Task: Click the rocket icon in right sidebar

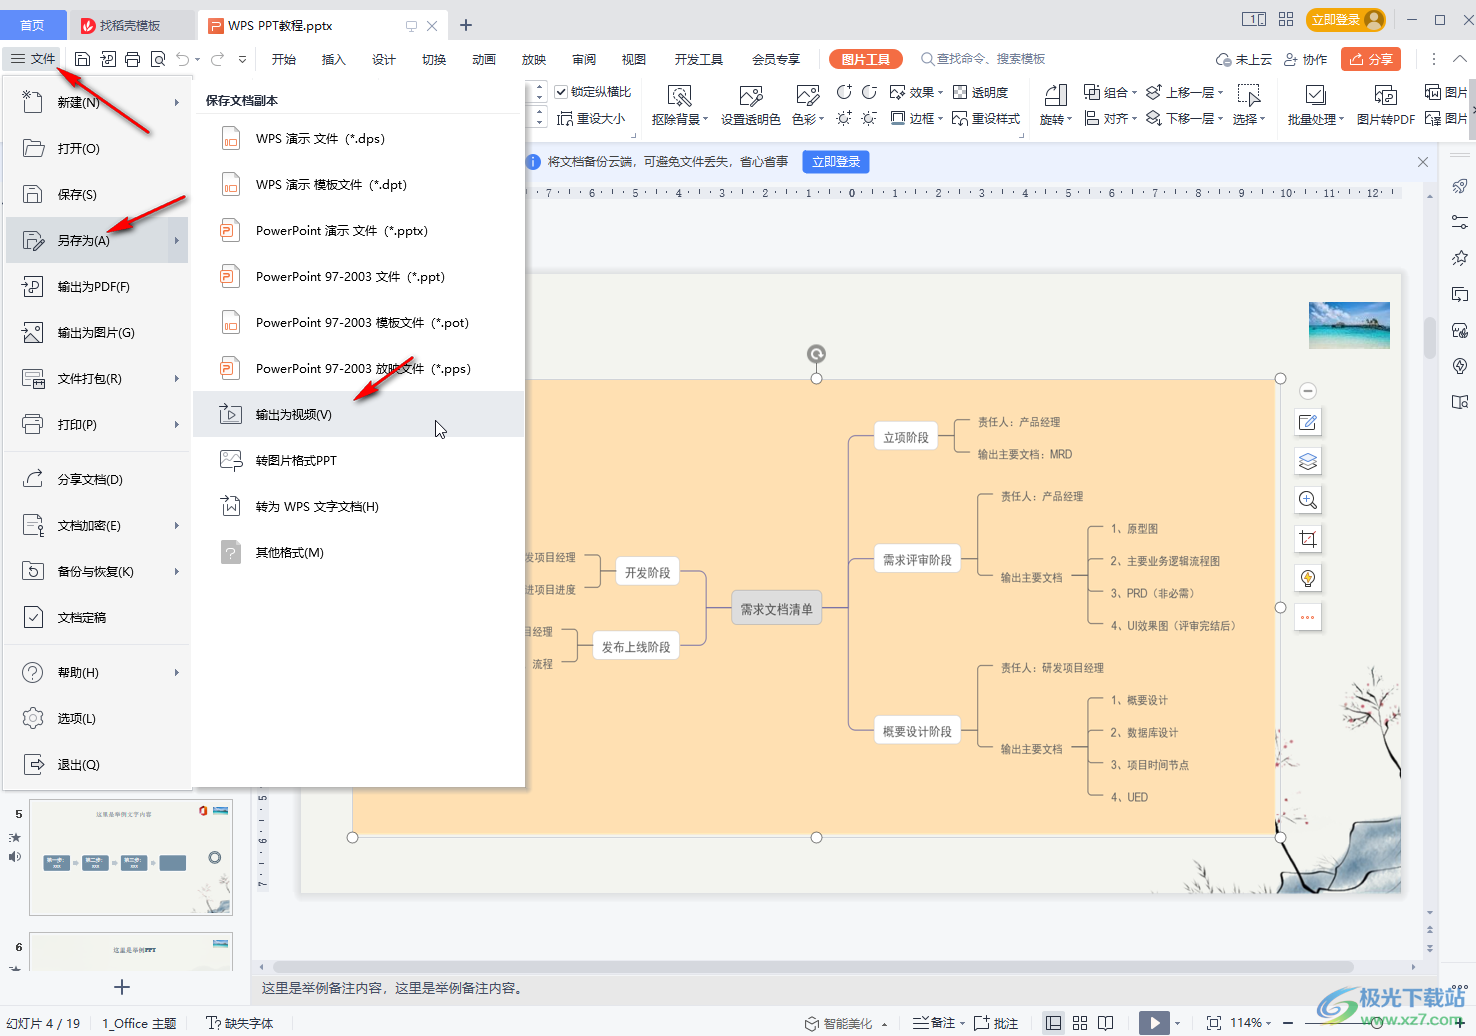Action: [1460, 186]
